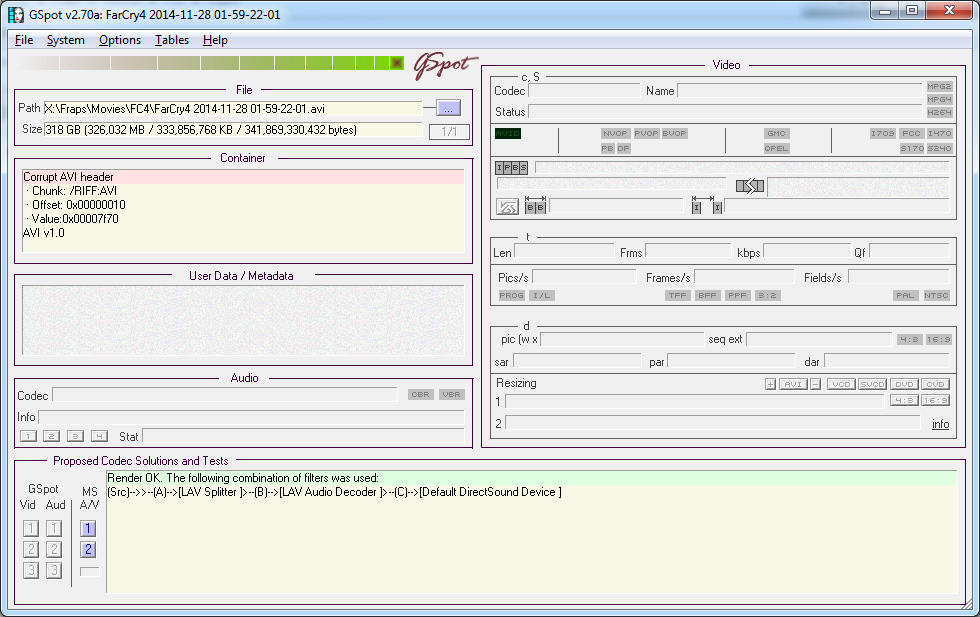Select audio stream button 1

tap(28, 436)
